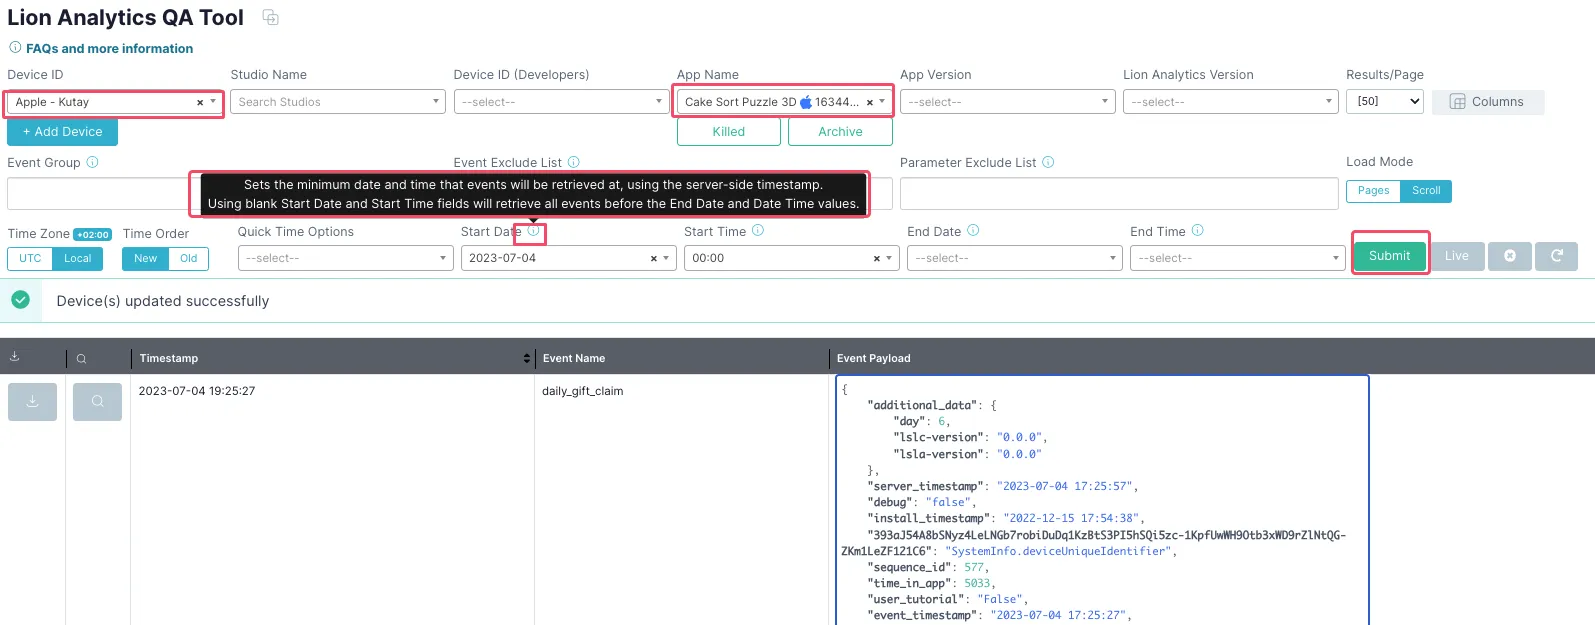Click the Add Device button

62,132
